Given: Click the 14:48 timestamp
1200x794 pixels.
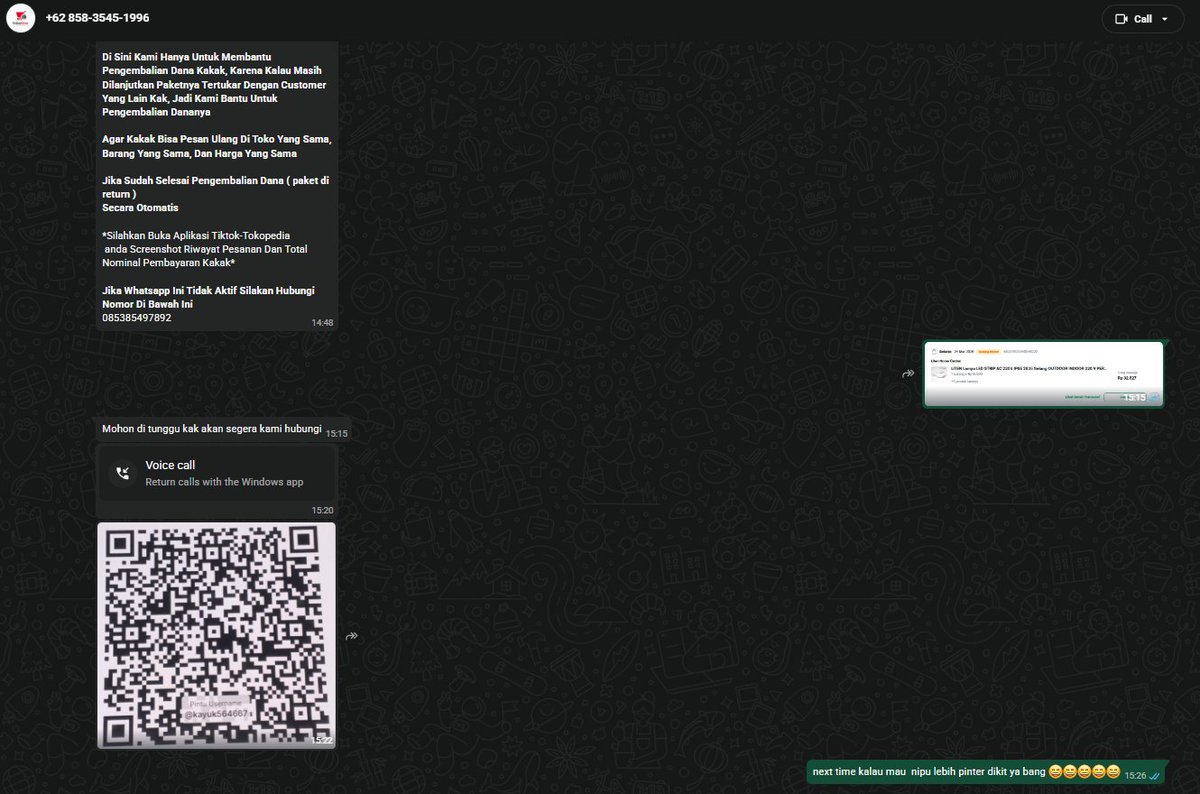Looking at the screenshot, I should 322,323.
